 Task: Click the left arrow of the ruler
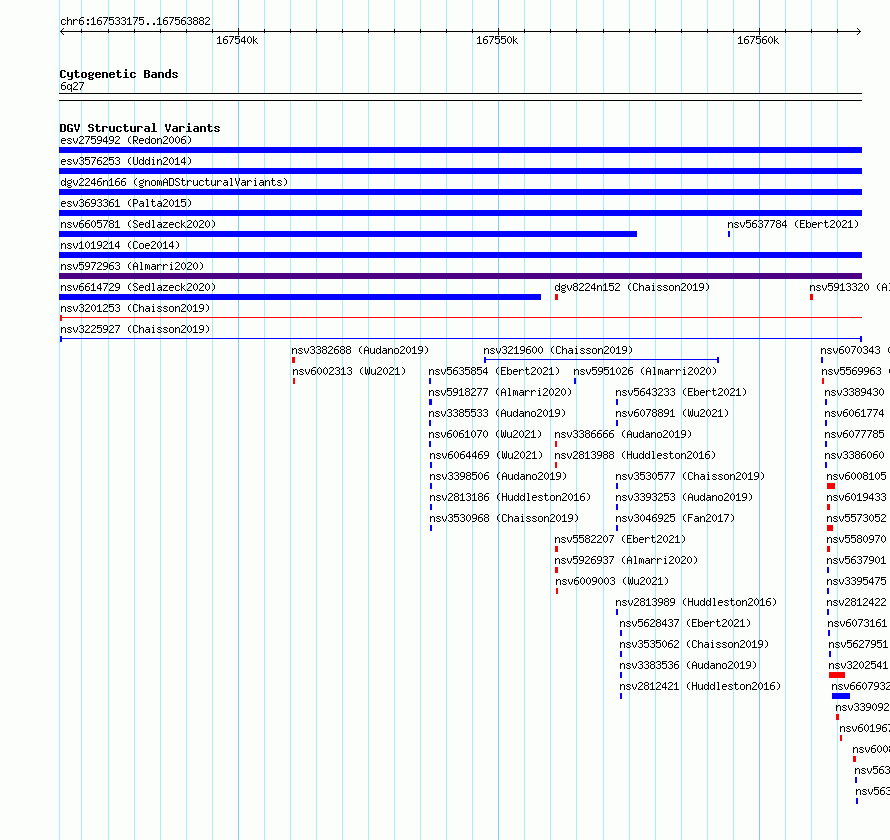(62, 32)
